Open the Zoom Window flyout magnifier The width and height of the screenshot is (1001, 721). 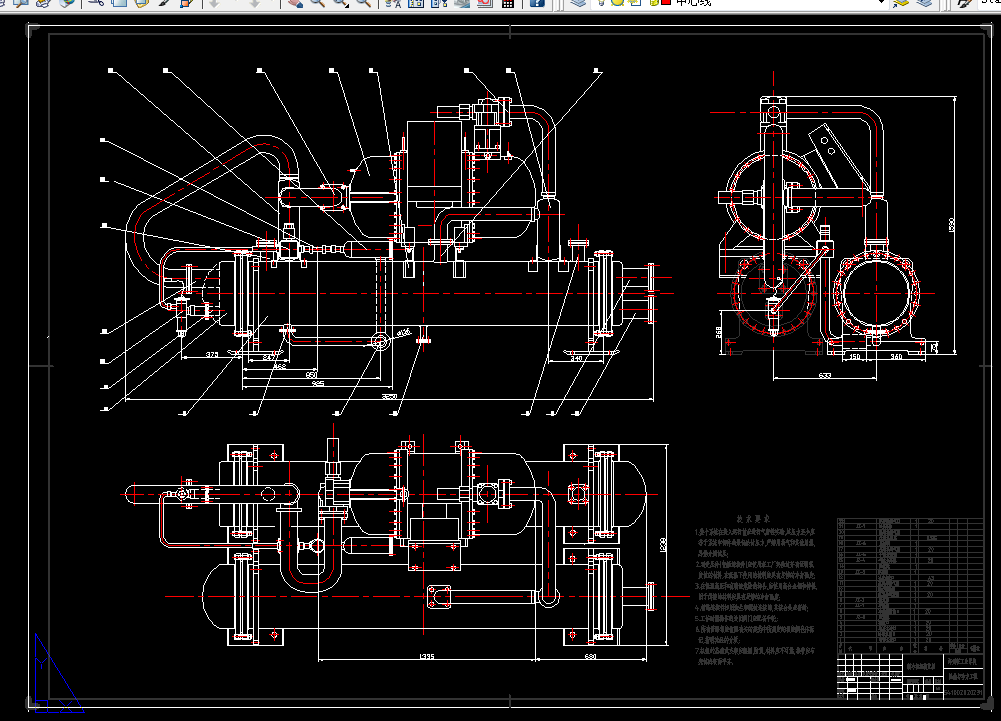point(340,3)
